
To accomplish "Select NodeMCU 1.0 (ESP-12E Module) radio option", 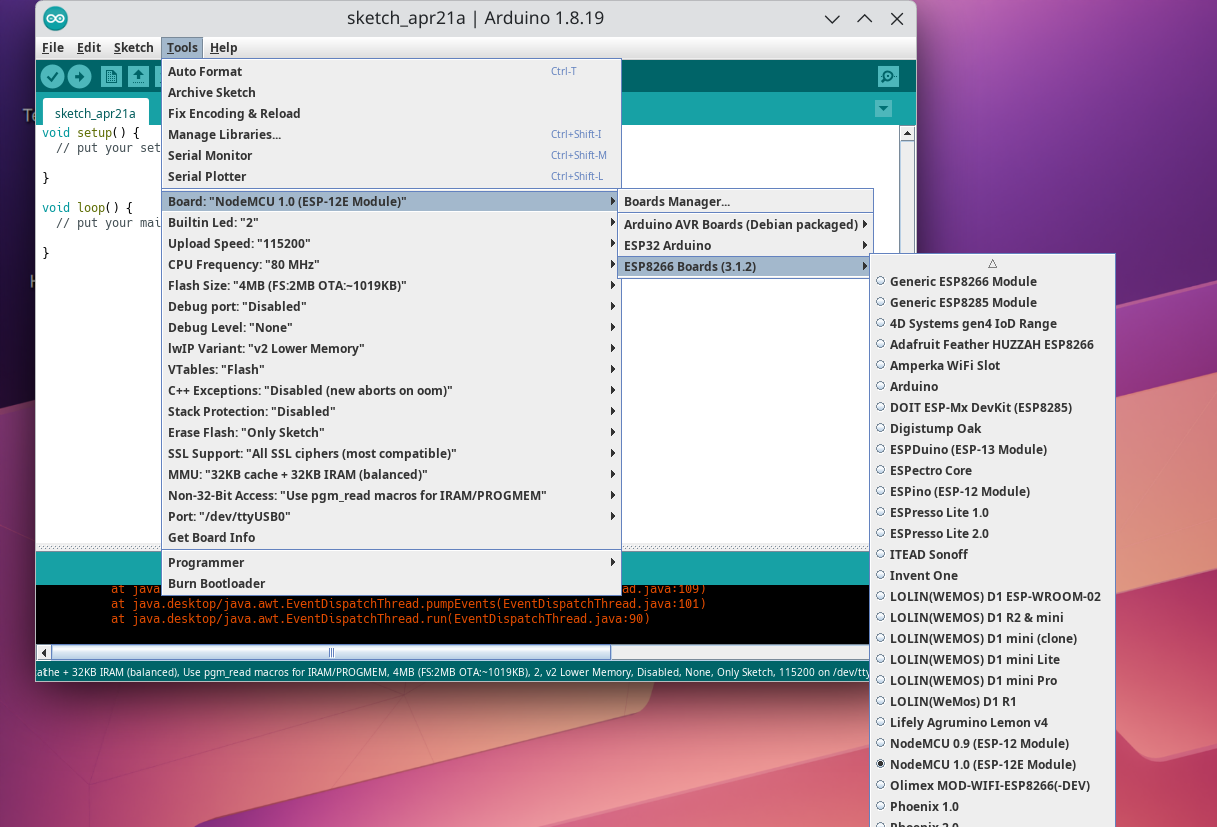I will (992, 764).
